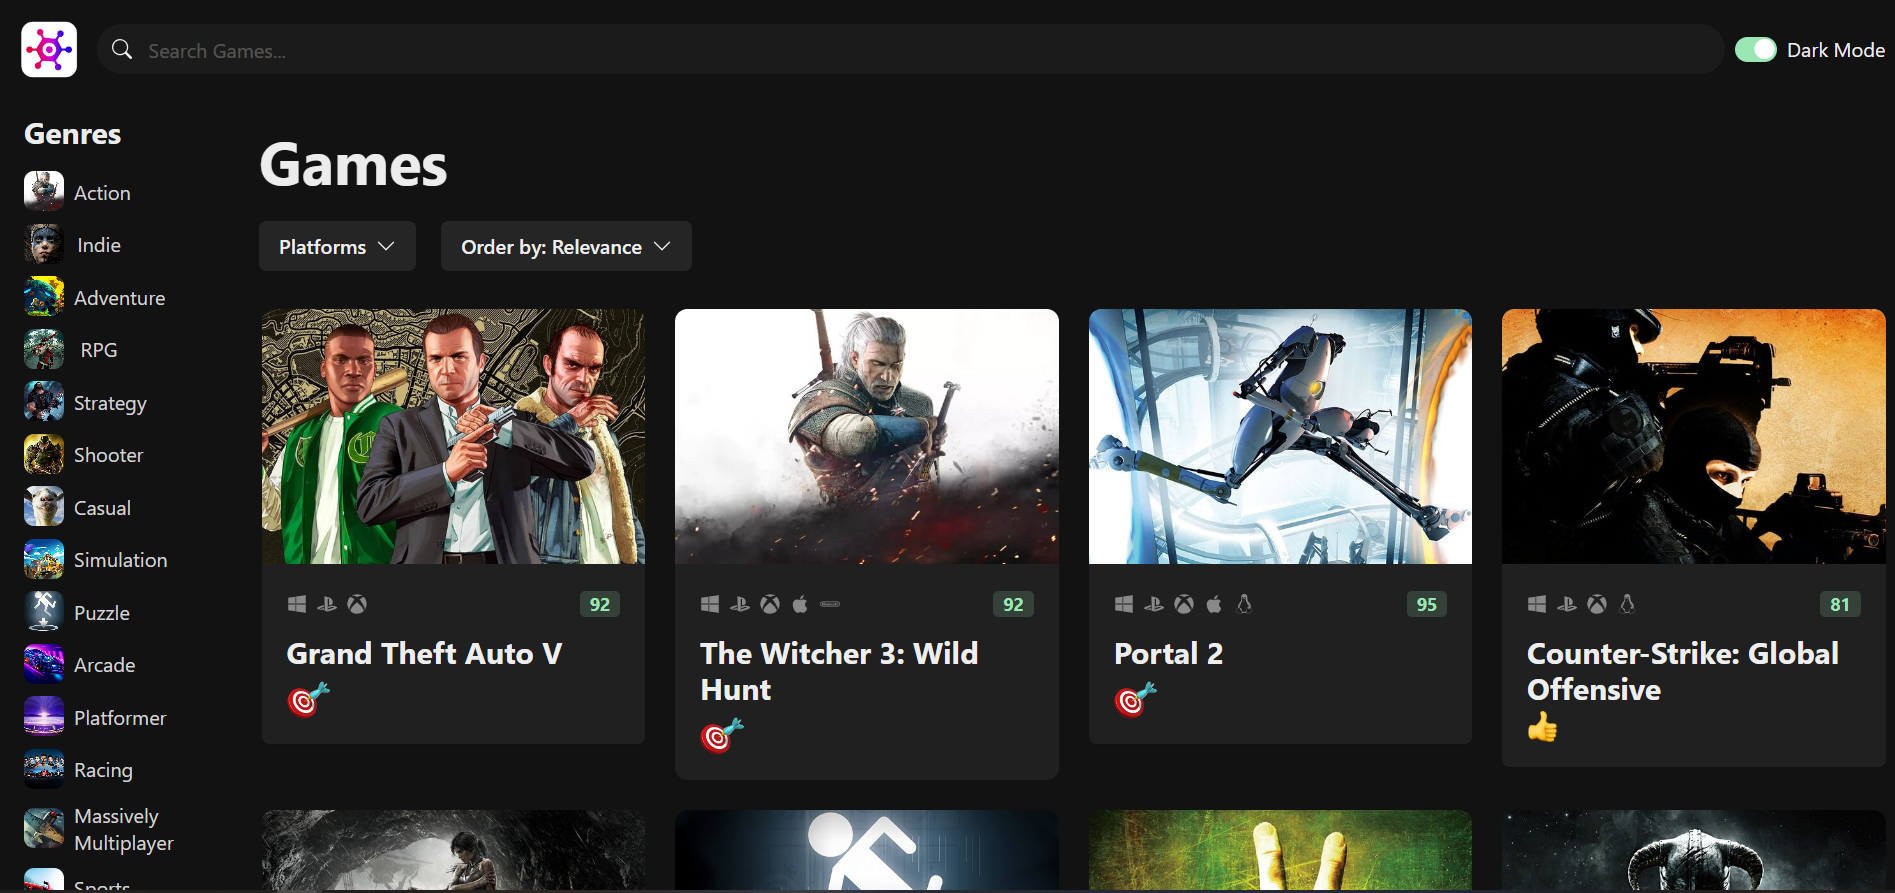
Task: Select the Shooter genre link
Action: (x=109, y=455)
